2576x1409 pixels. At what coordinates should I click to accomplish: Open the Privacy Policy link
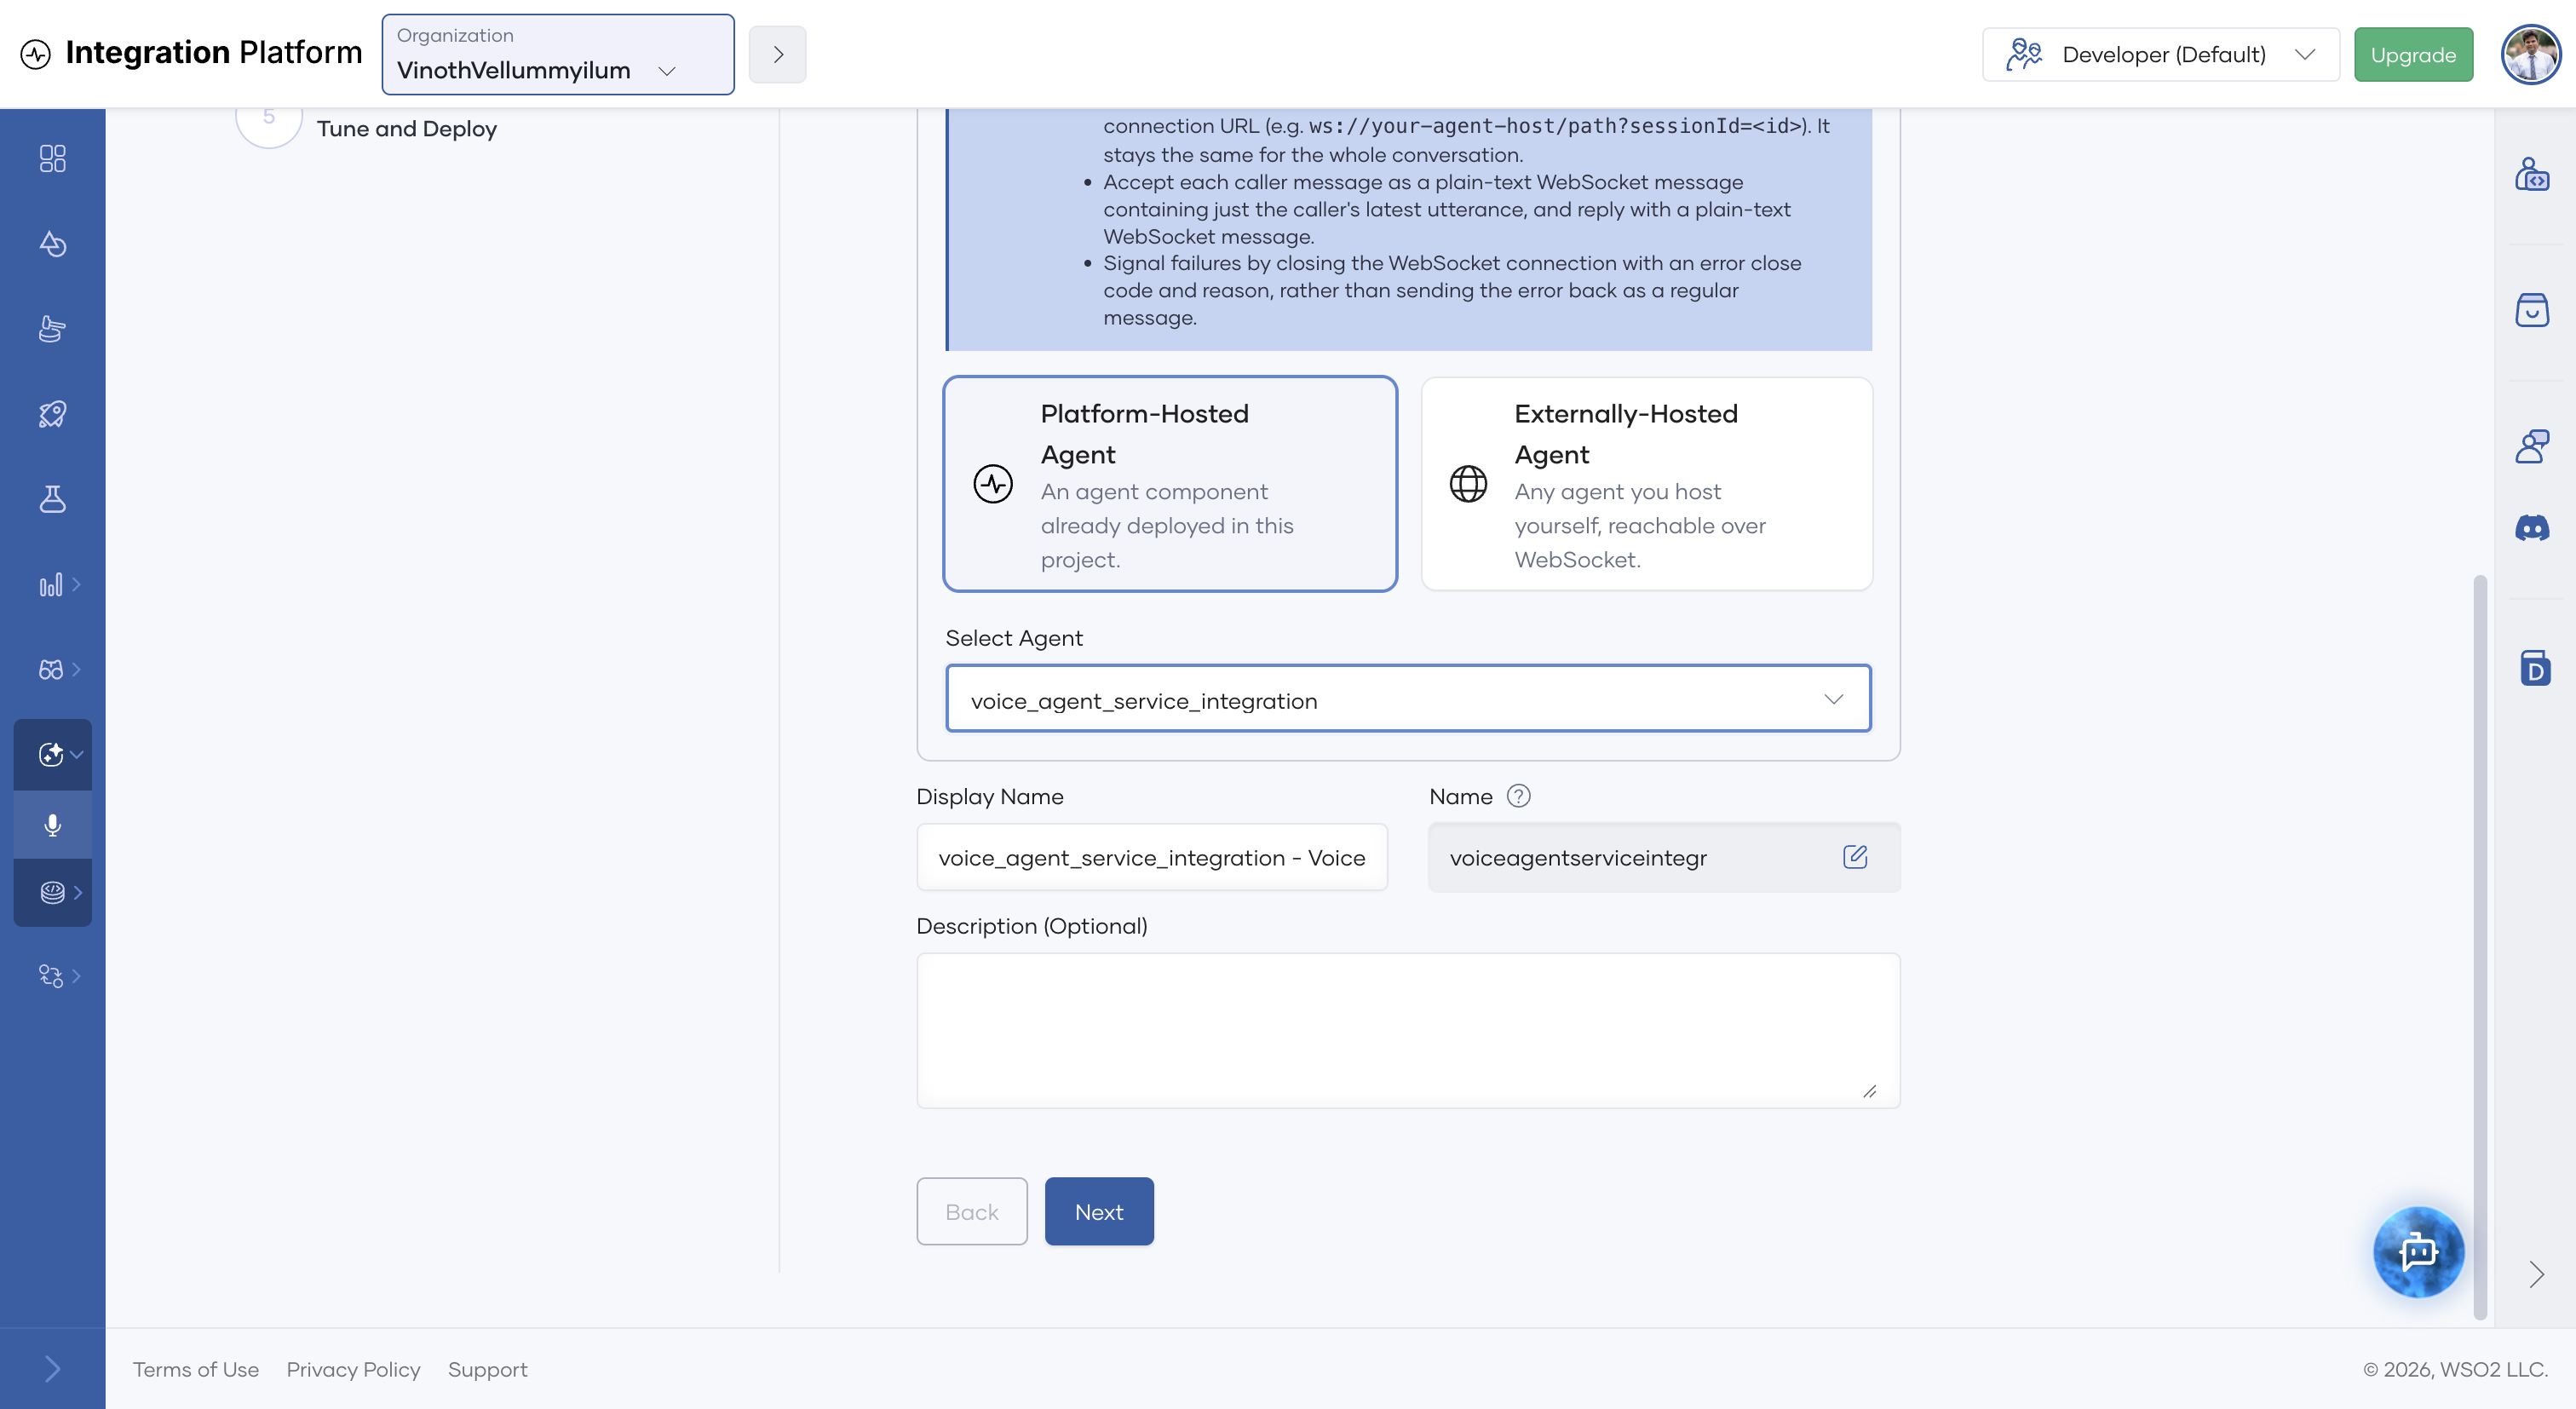[x=353, y=1369]
